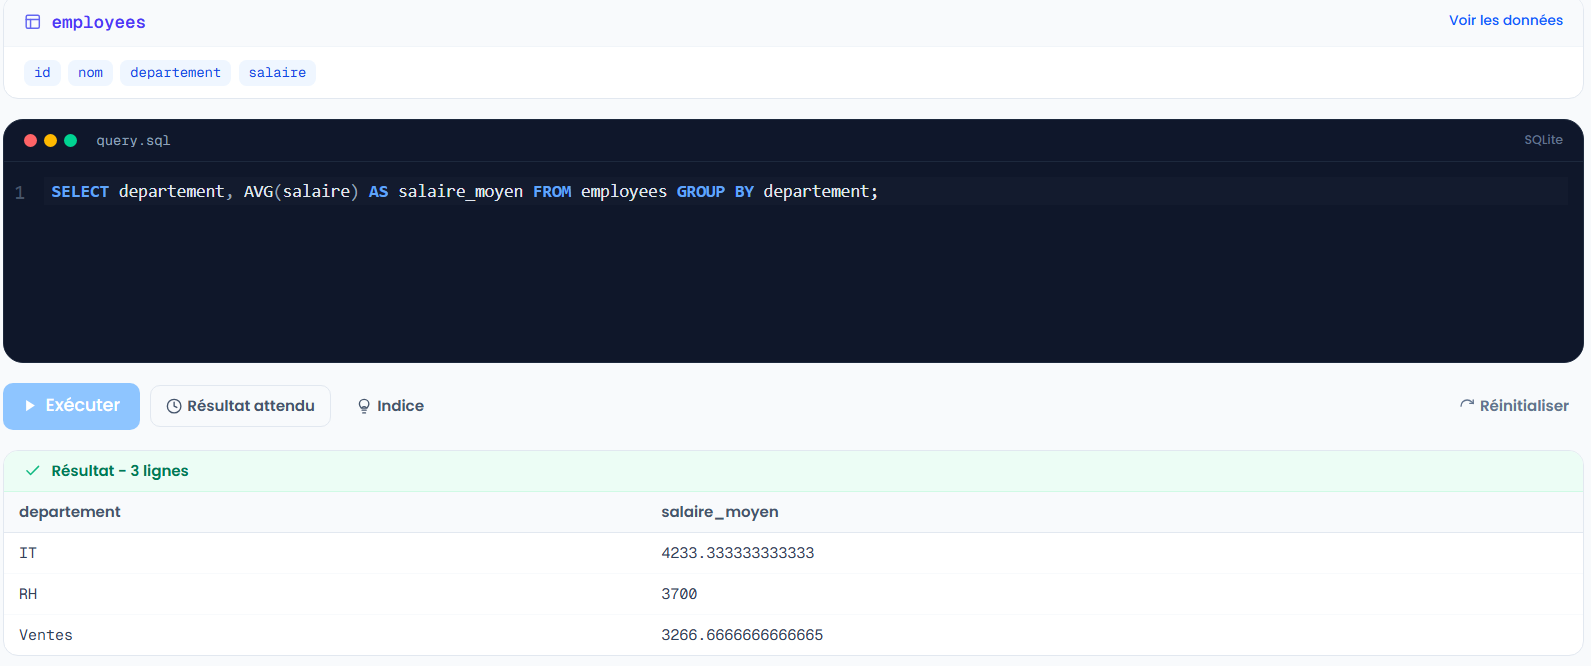Open the Voir les données link

click(1505, 20)
